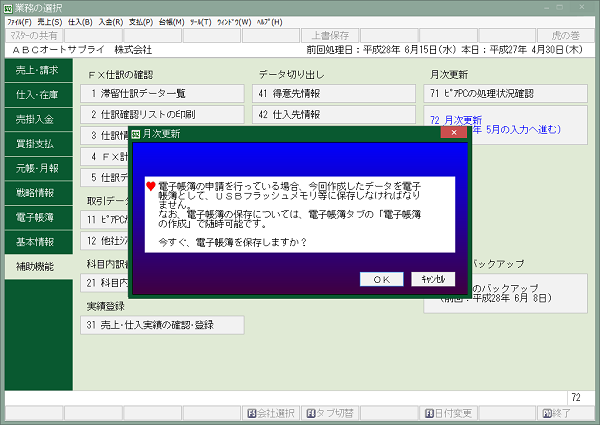This screenshot has width=600, height=425.
Task: Click the 虎の巻 toolbar button
Action: click(x=566, y=36)
